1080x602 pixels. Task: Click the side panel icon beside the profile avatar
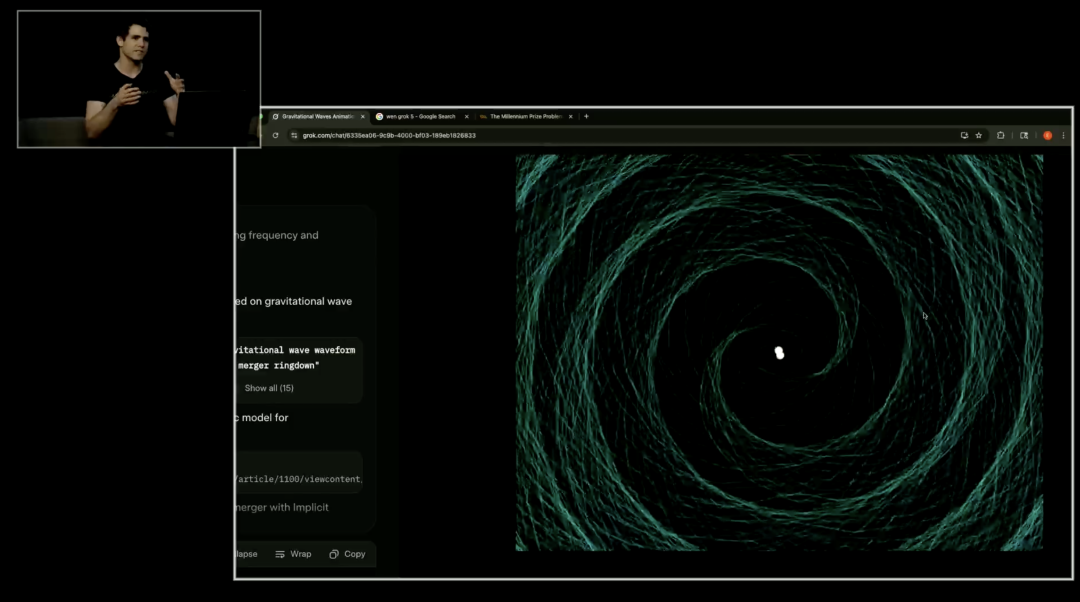pyautogui.click(x=1025, y=136)
